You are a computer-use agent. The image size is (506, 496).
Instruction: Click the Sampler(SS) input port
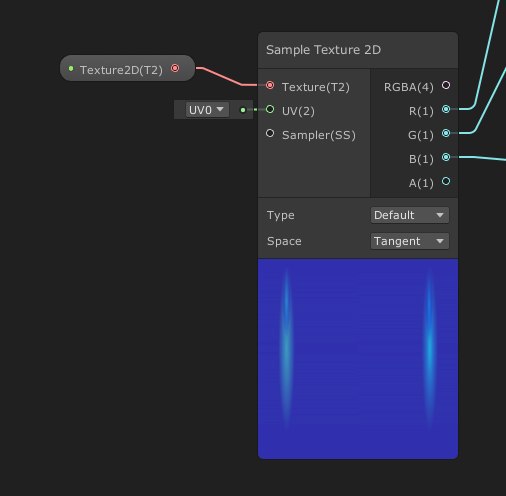tap(270, 133)
